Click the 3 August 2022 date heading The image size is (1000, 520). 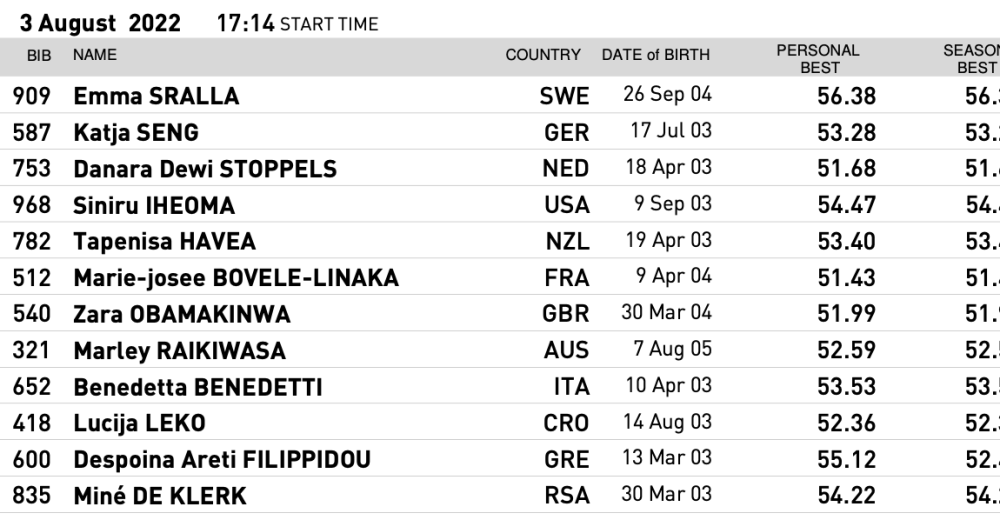100,23
